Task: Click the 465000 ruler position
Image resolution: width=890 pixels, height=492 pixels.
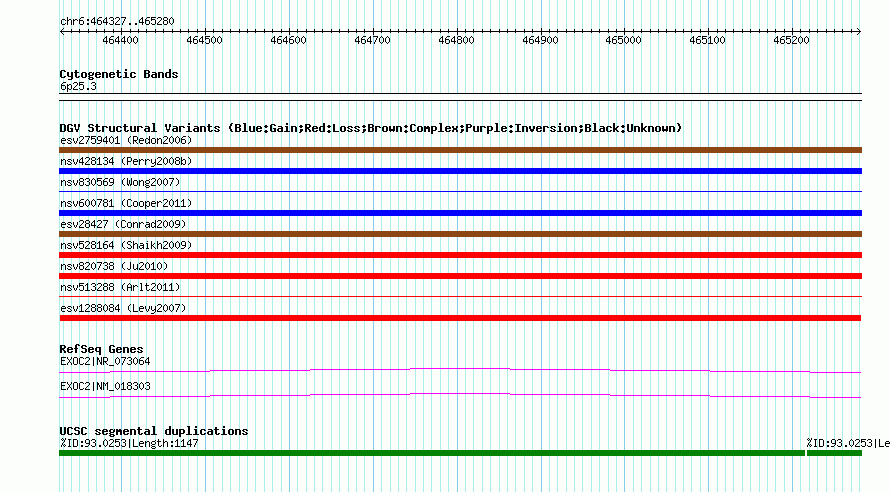Action: pyautogui.click(x=623, y=40)
